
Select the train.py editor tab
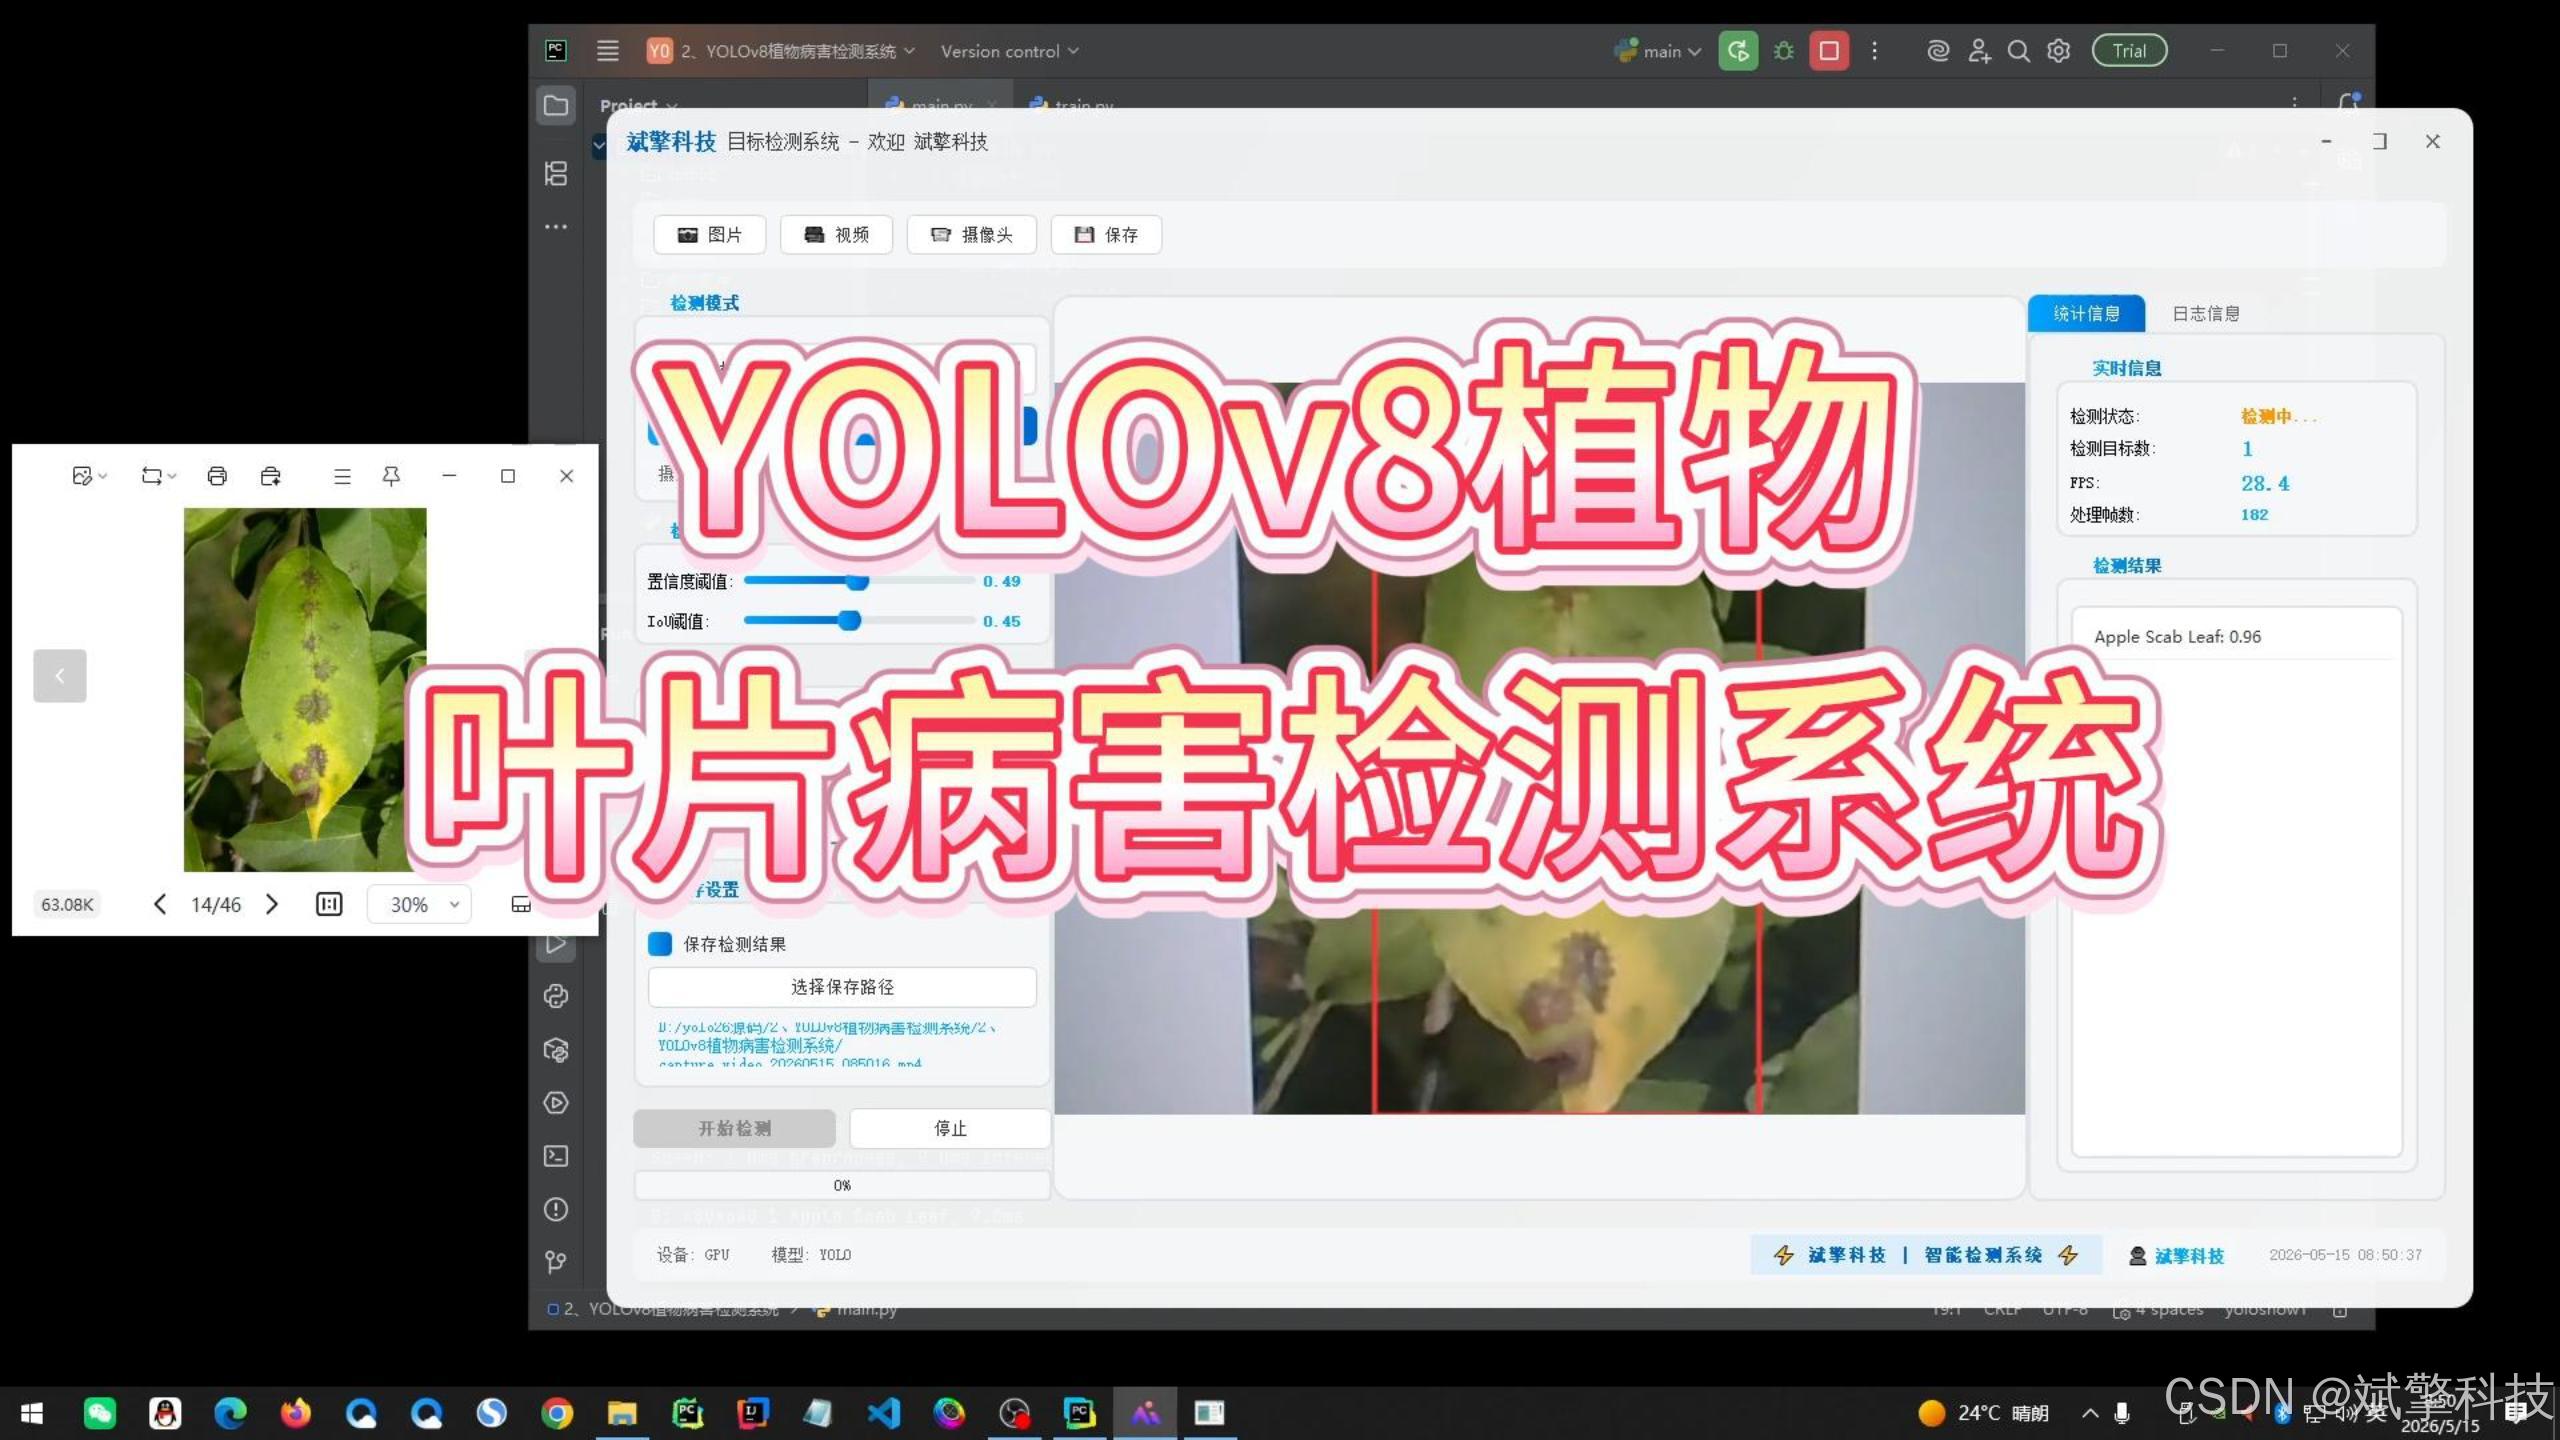tap(1073, 104)
